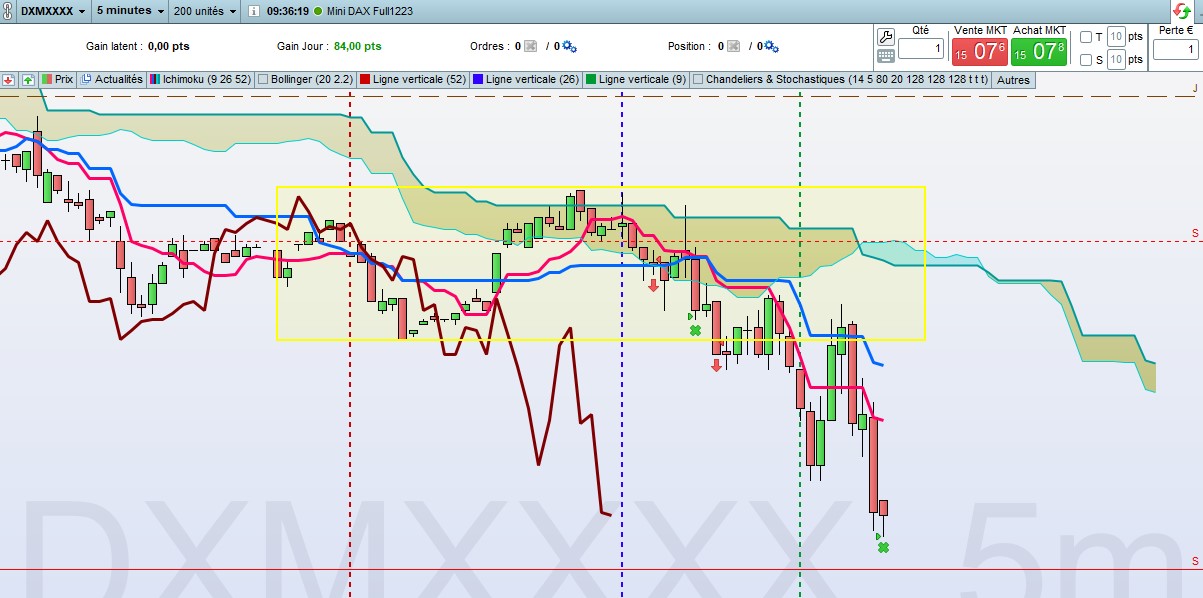The width and height of the screenshot is (1203, 598).
Task: Click the T points input field
Action: (x=1116, y=36)
